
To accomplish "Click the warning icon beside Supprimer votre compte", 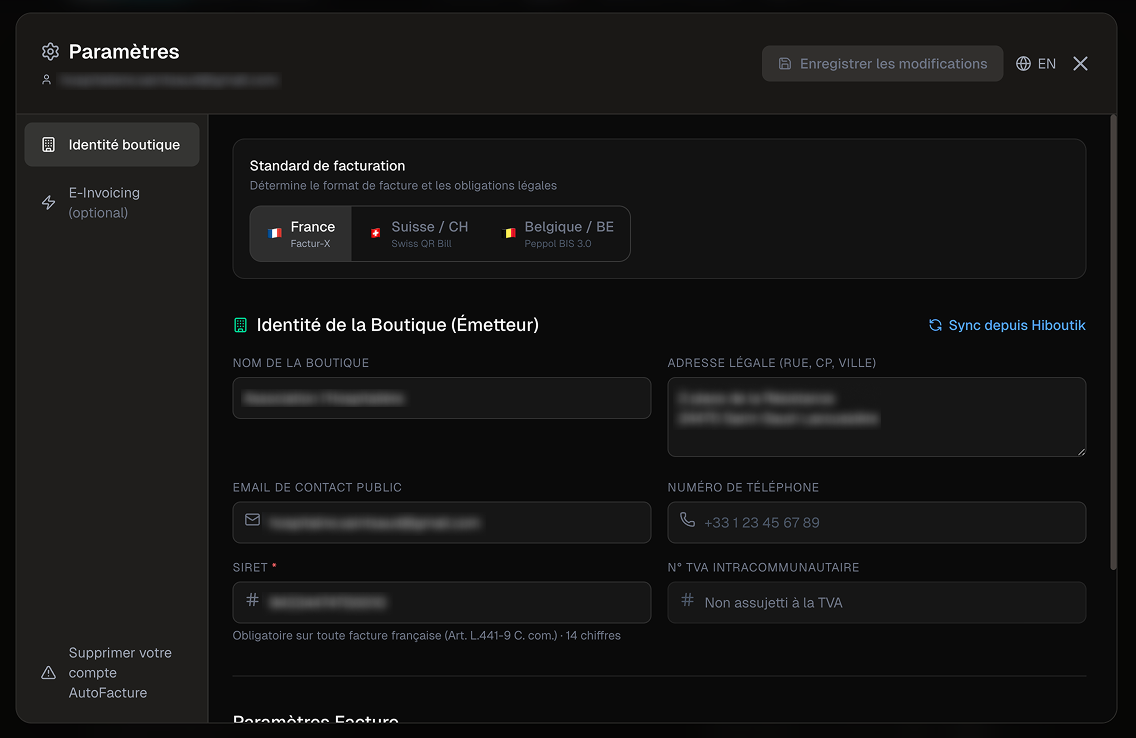I will pyautogui.click(x=48, y=672).
